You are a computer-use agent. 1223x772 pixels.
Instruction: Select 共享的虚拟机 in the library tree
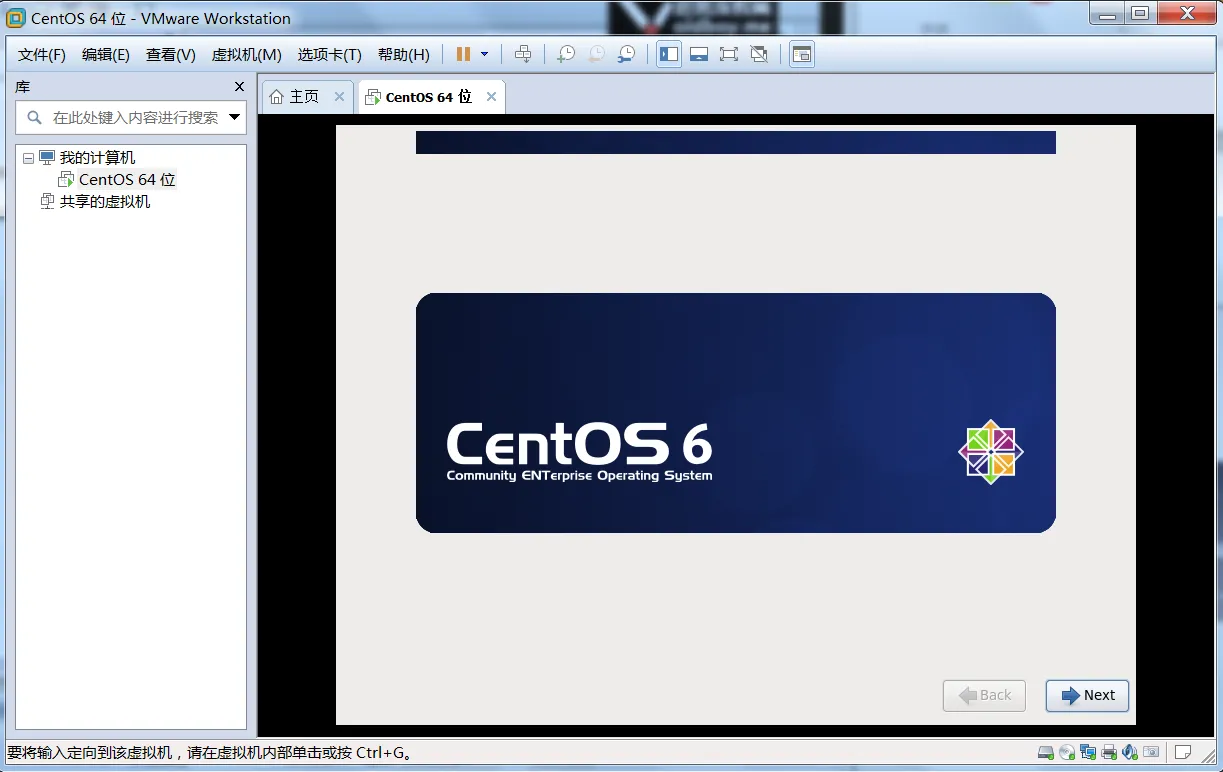(x=105, y=202)
